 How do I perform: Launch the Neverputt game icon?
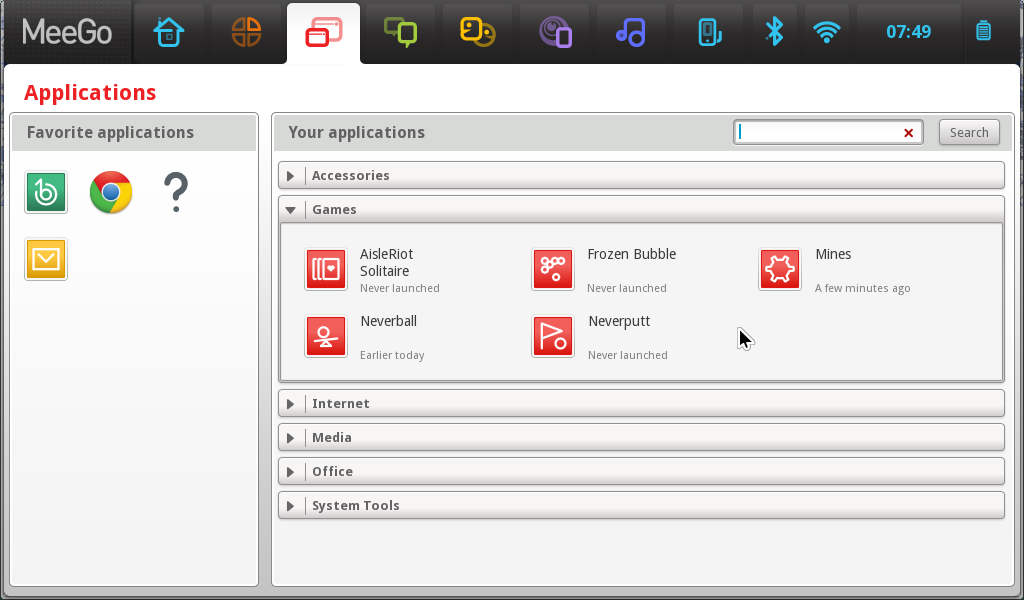click(x=553, y=336)
